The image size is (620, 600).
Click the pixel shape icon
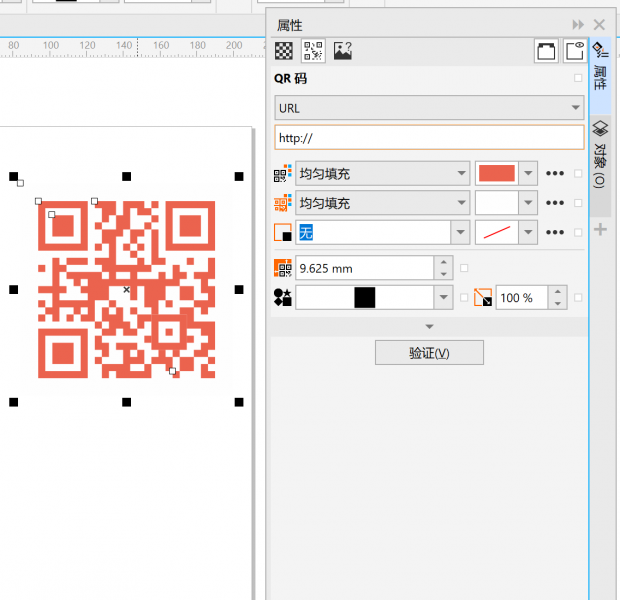pos(283,297)
